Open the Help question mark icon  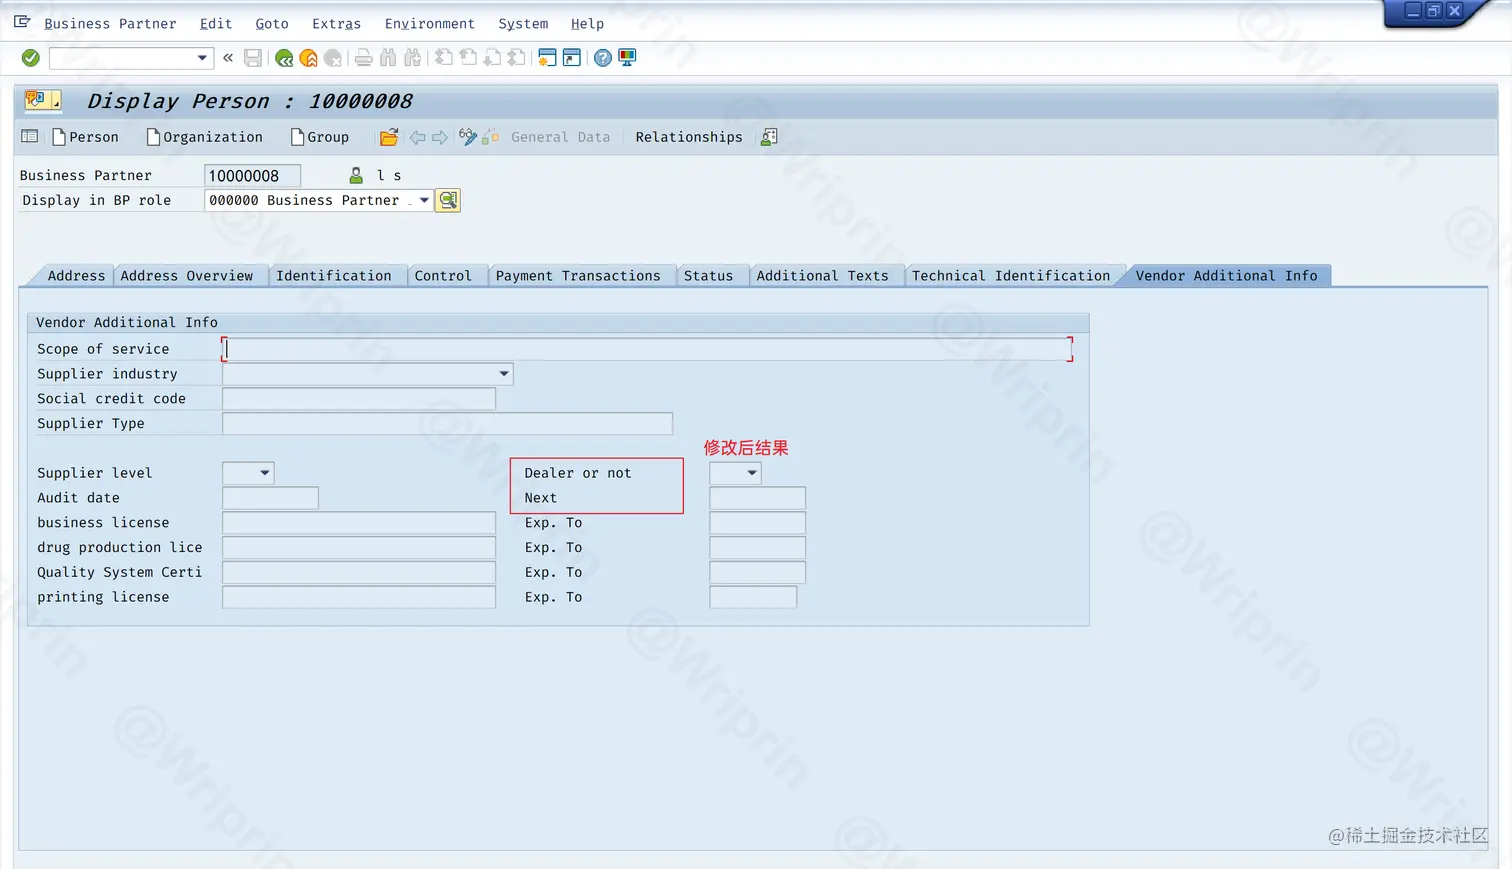603,58
